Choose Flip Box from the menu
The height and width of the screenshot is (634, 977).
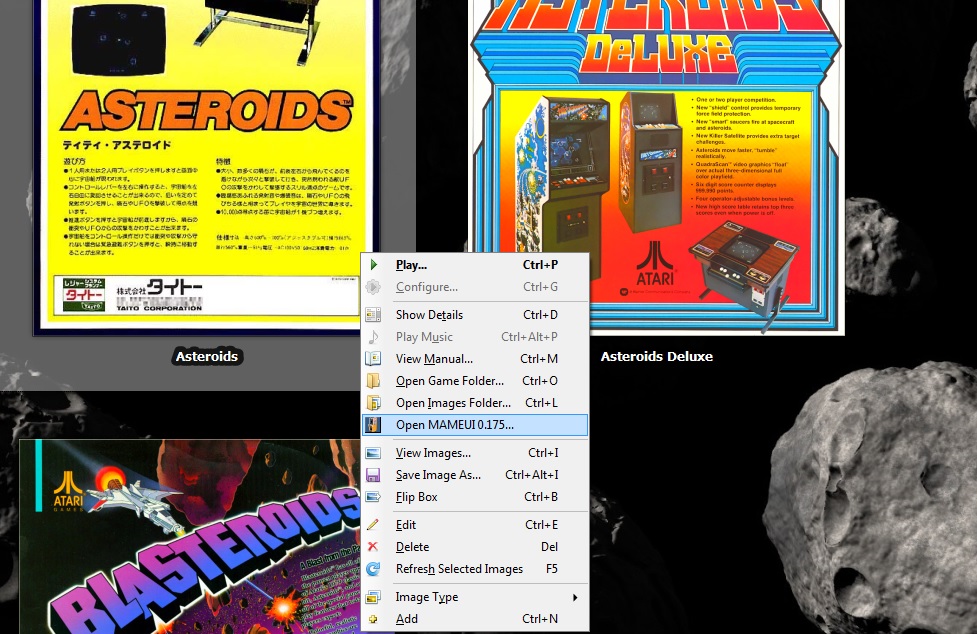click(x=475, y=497)
